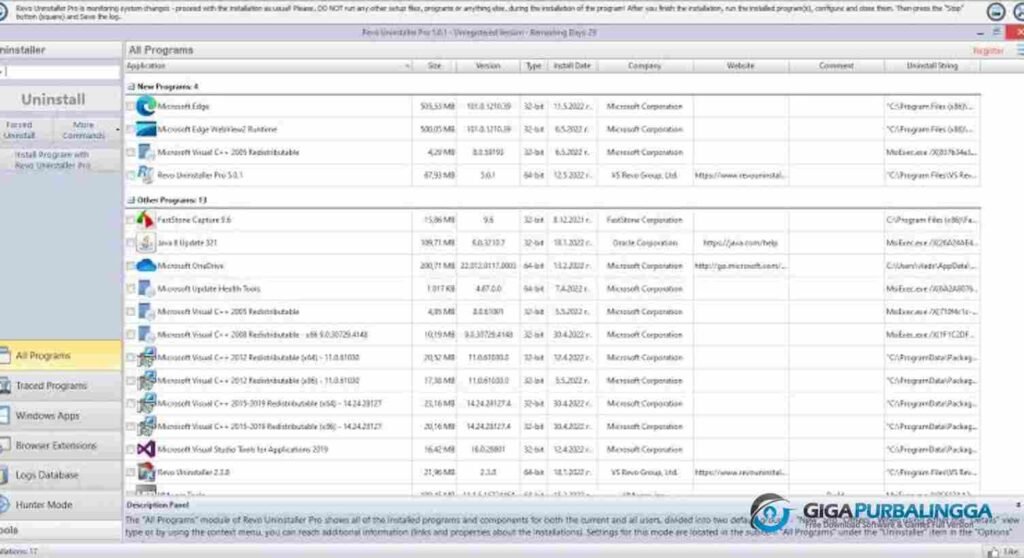Sort by the Install Date column header
Image resolution: width=1024 pixels, height=558 pixels.
pos(572,66)
